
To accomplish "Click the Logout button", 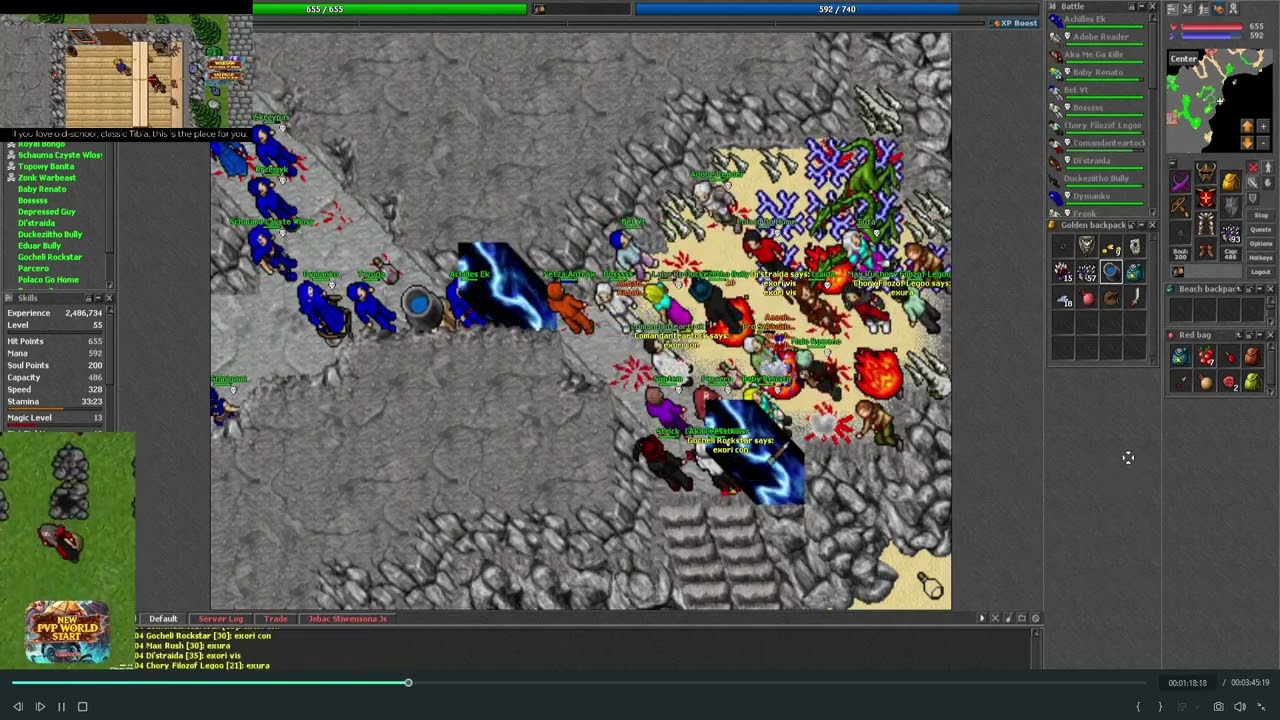I will [x=1261, y=272].
